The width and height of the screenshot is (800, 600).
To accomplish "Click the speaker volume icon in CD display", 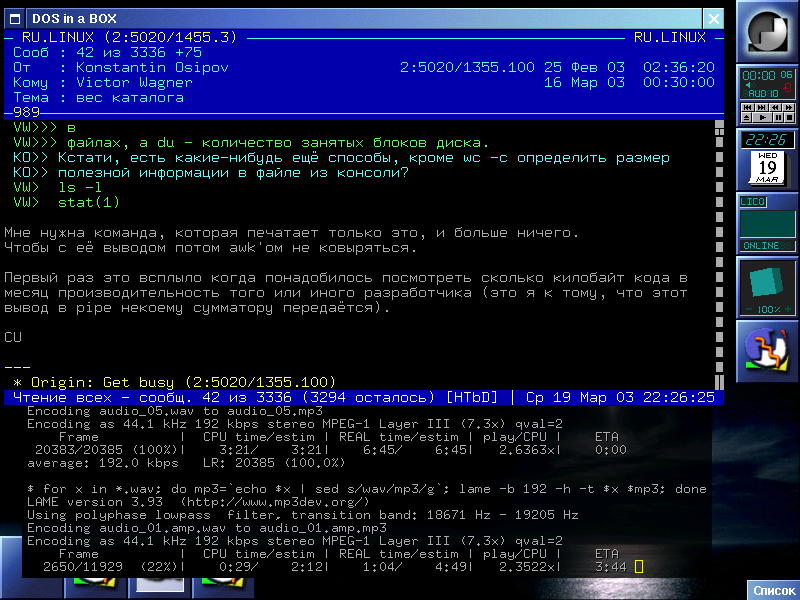I will pos(748,85).
